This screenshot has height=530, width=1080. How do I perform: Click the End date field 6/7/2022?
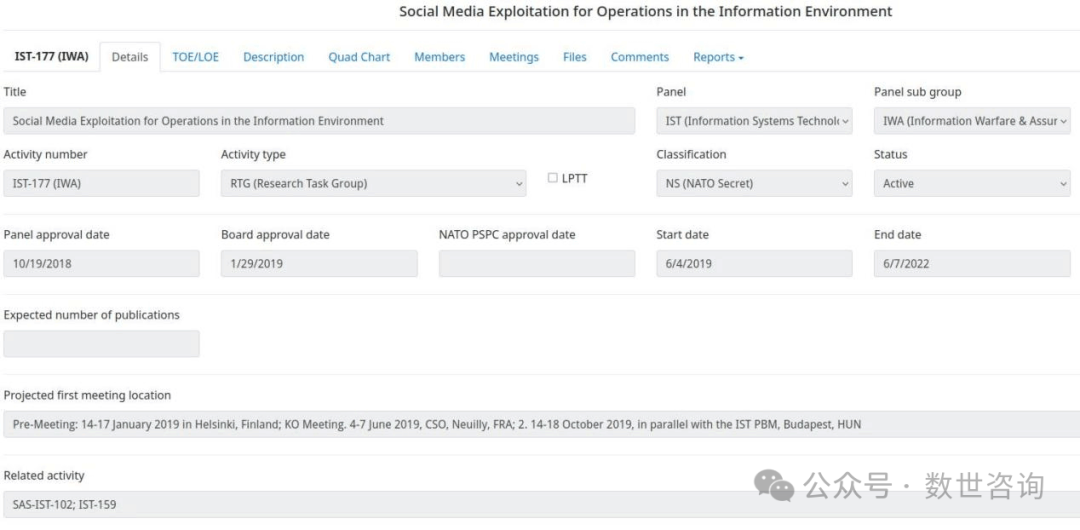coord(972,263)
